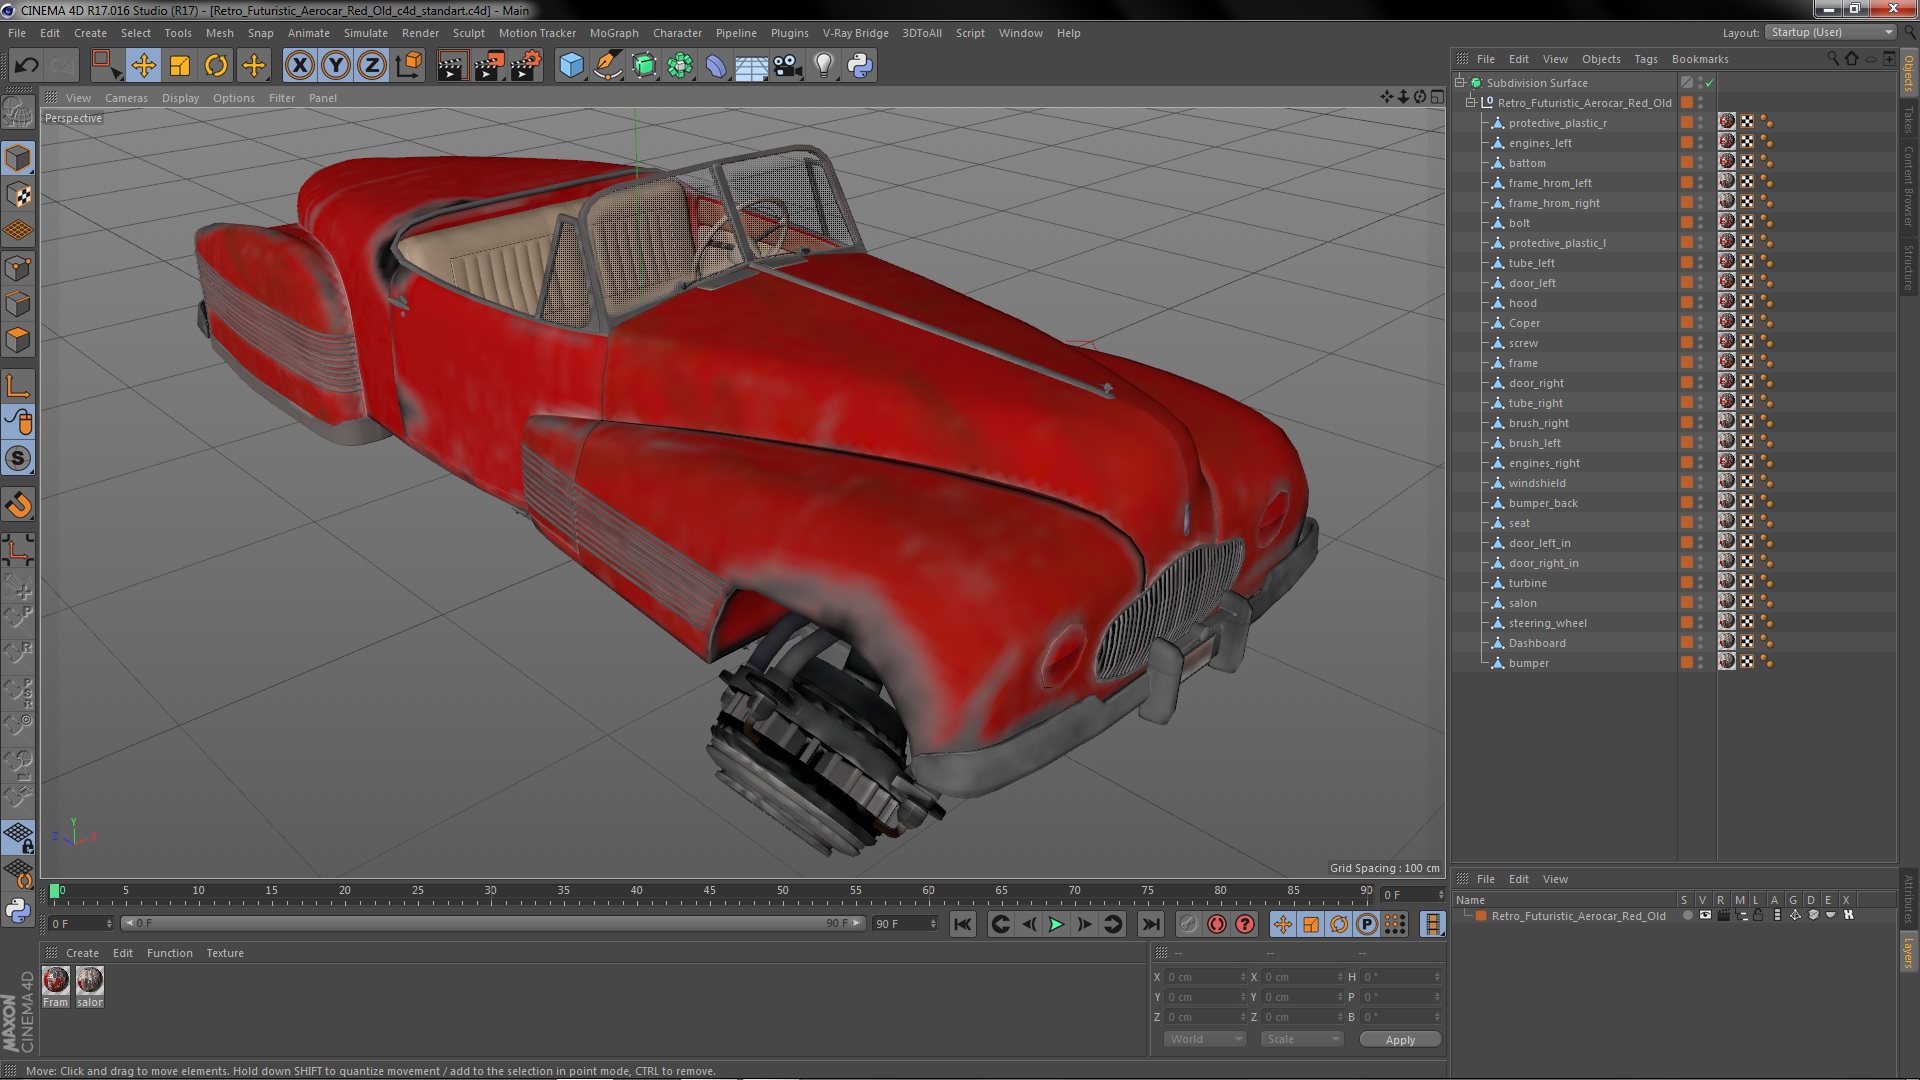Open Edit Render Settings icon
This screenshot has width=1920, height=1080.
526,66
